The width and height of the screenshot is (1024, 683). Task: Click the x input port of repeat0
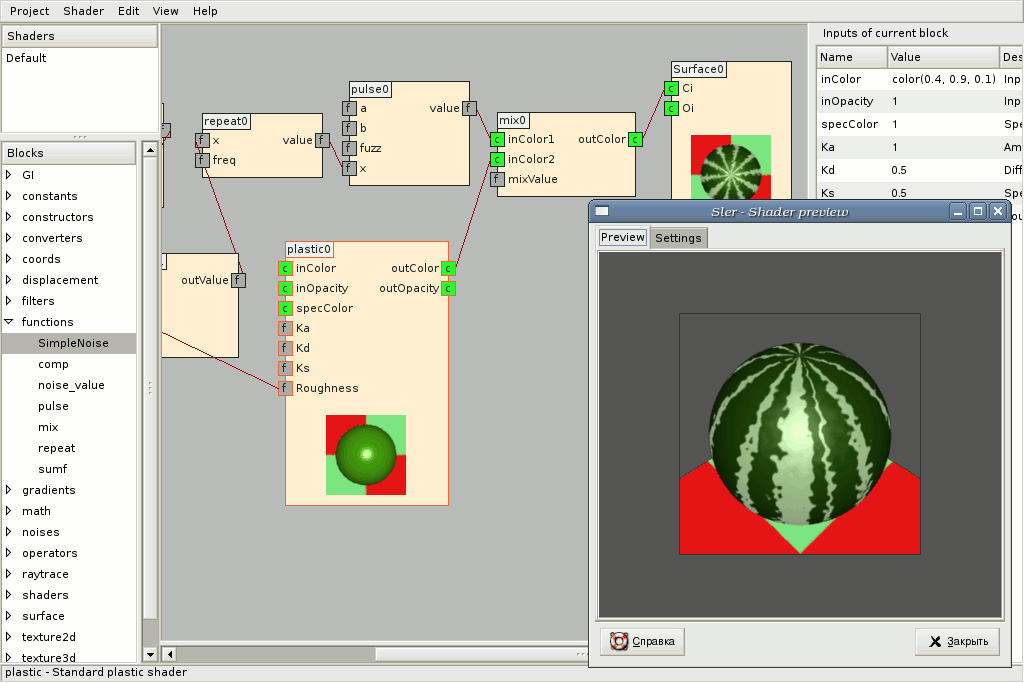point(202,140)
